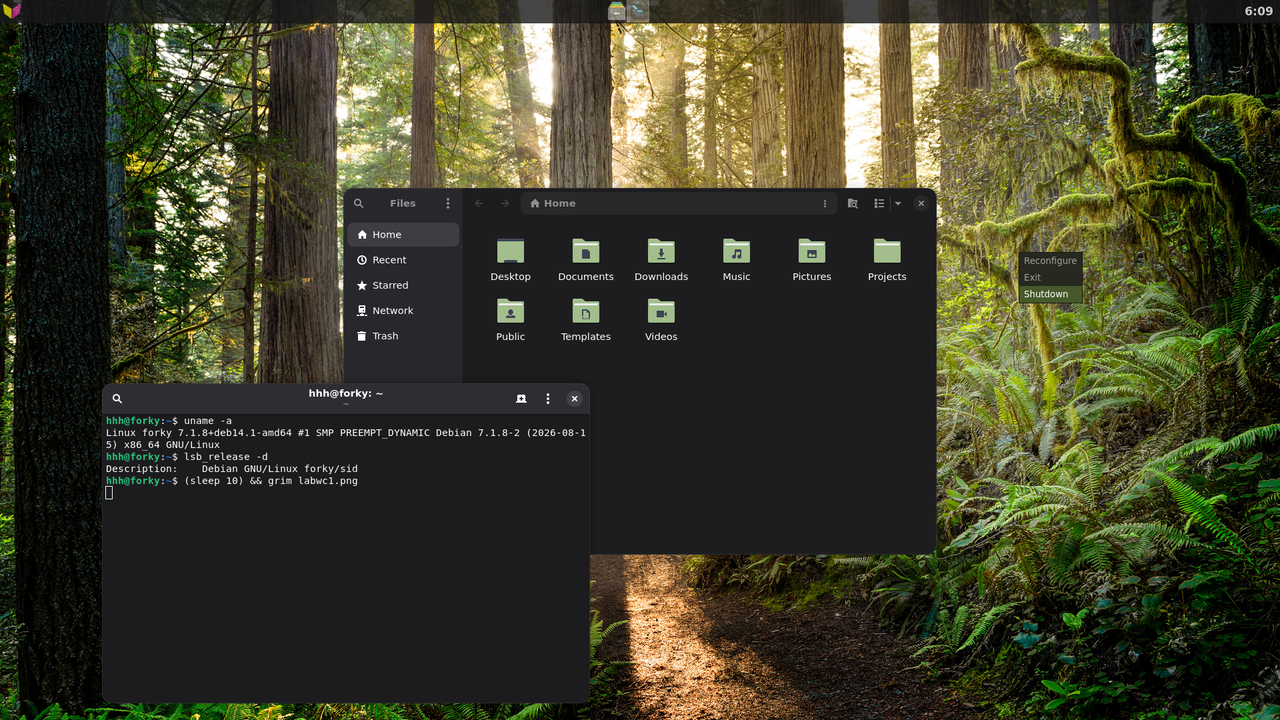The image size is (1280, 720).
Task: Select Recent in the Files sidebar
Action: 403,260
